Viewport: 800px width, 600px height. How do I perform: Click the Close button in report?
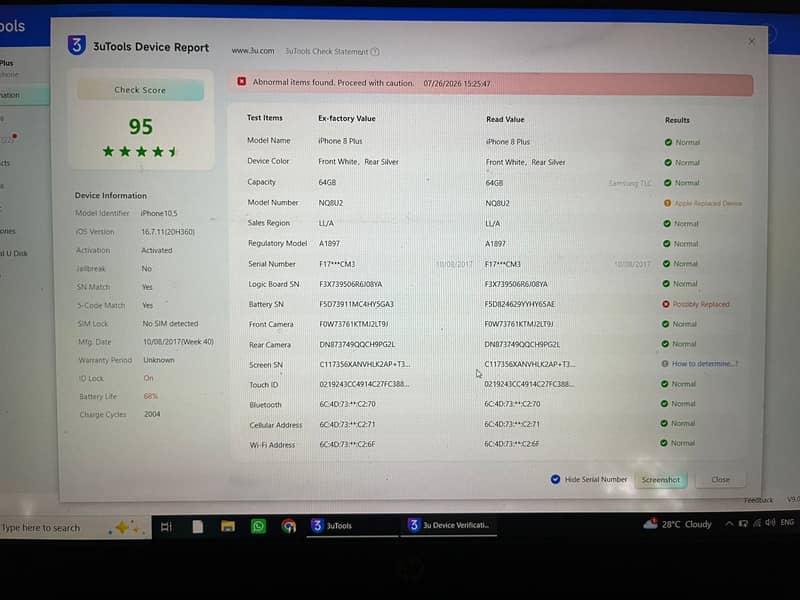pos(720,480)
